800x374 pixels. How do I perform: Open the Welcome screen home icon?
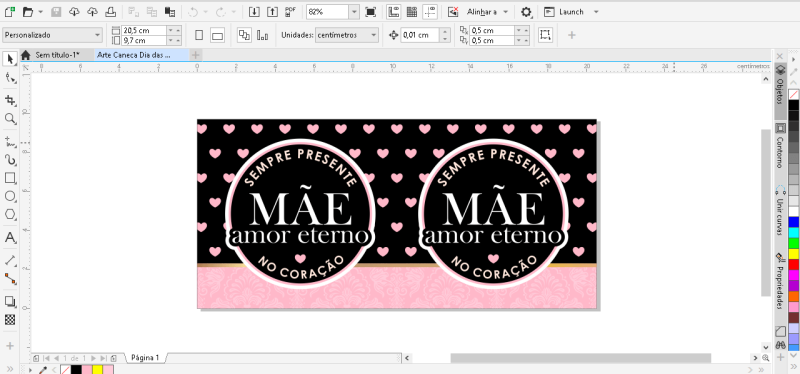coord(26,55)
